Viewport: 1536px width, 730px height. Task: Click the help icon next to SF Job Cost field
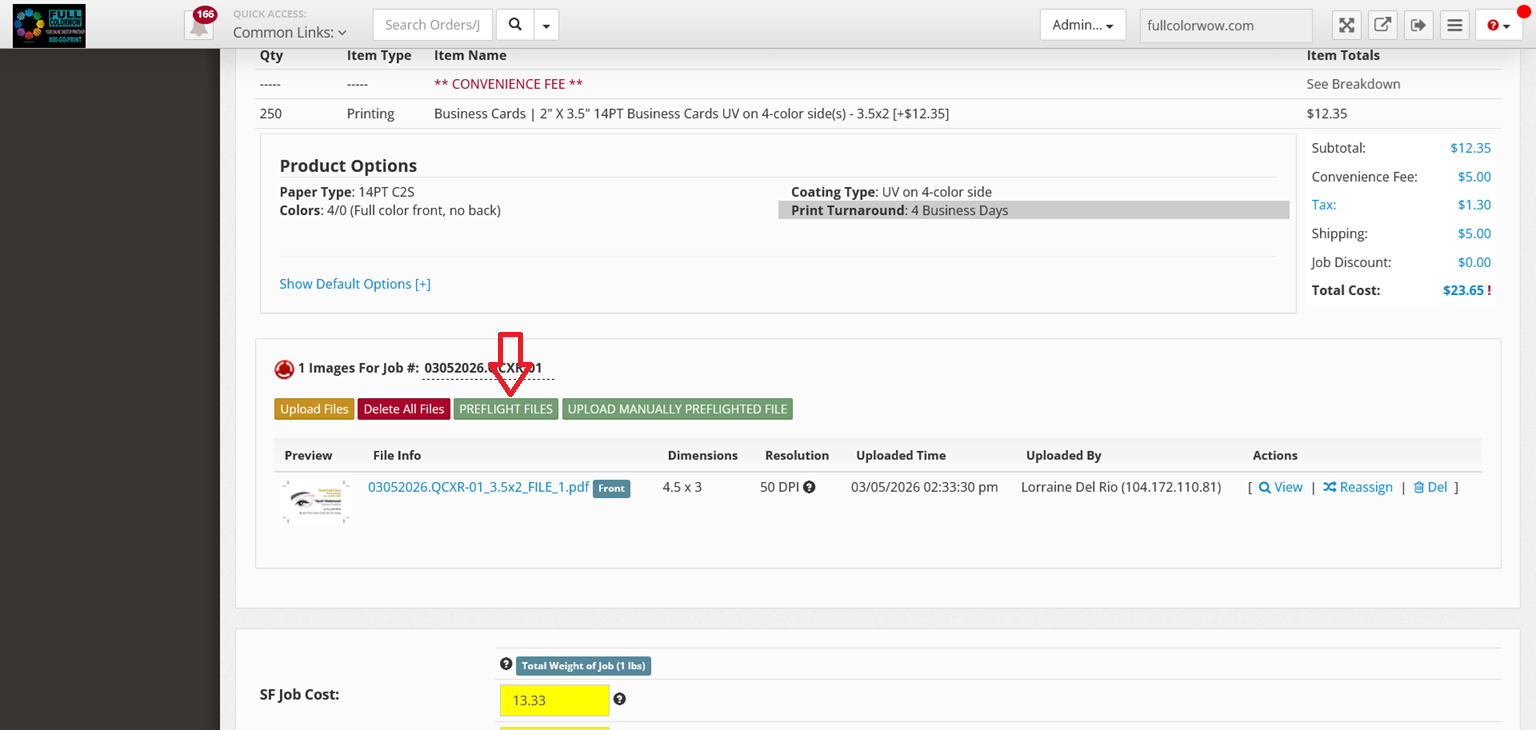tap(620, 700)
